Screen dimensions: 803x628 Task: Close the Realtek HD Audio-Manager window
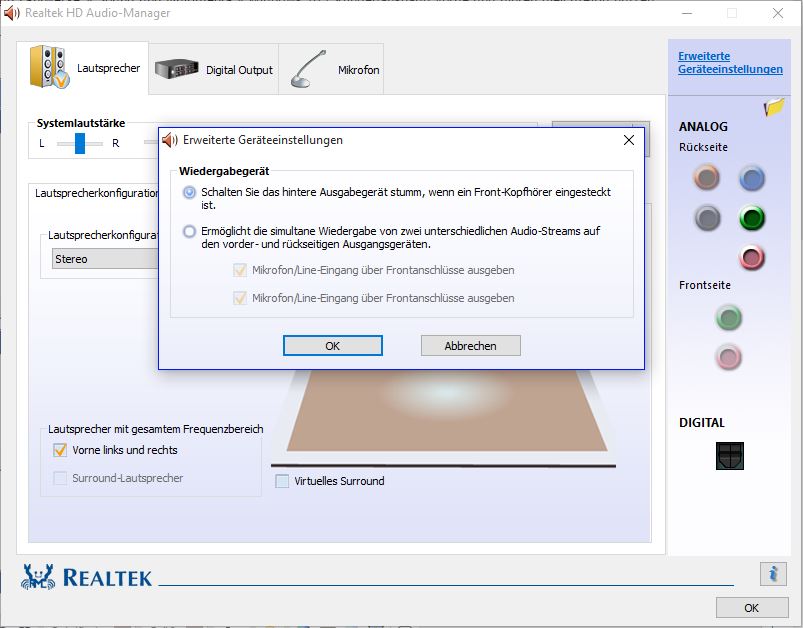point(778,13)
